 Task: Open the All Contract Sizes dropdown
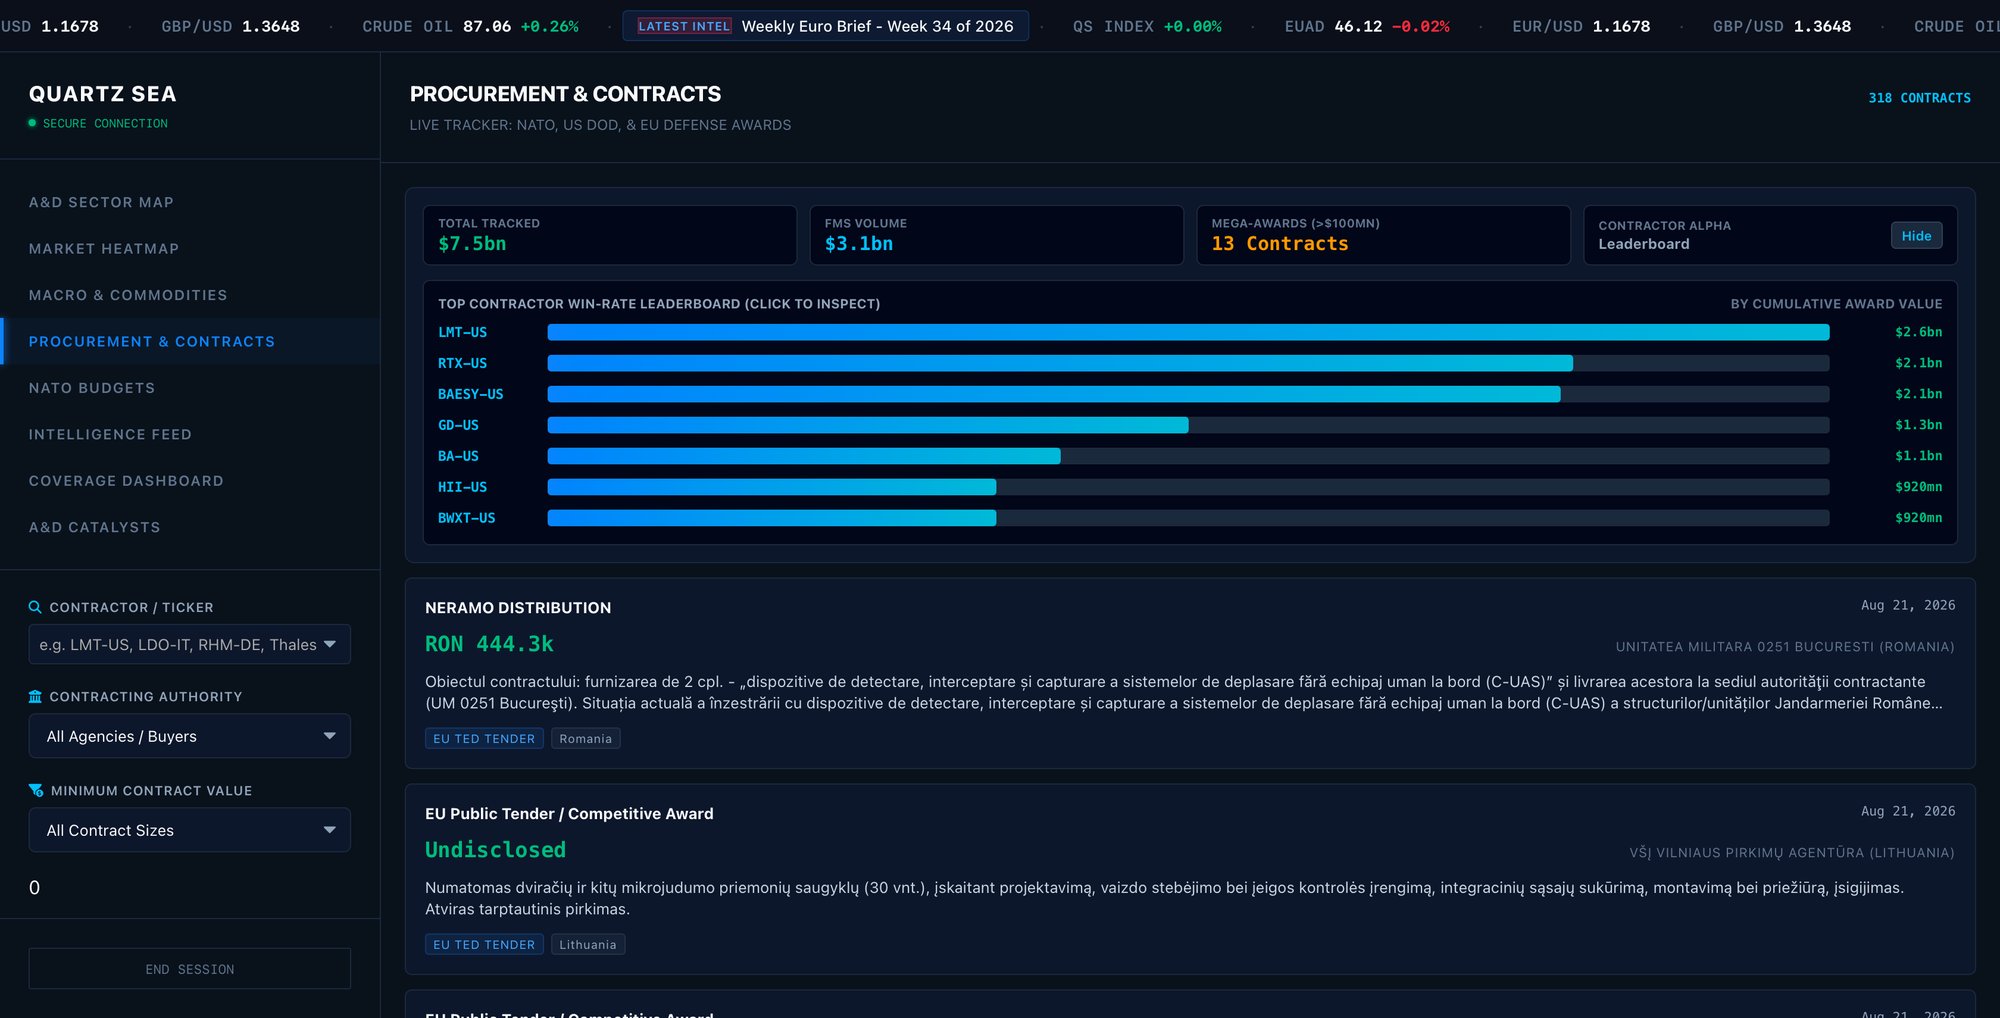[x=189, y=830]
